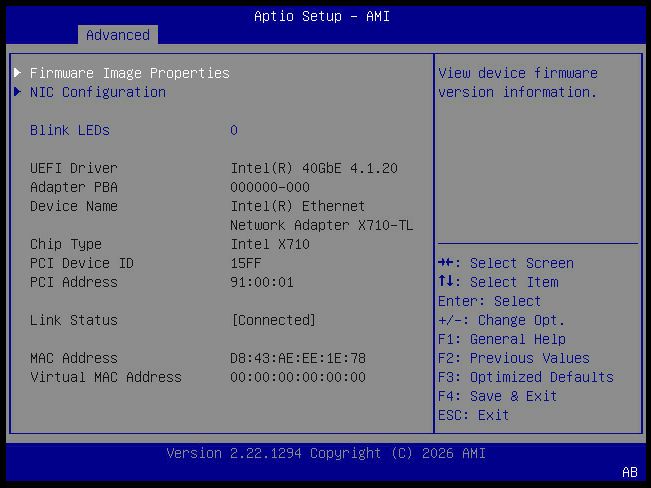Screen dimensions: 651x488
Task: Select the MAC Address label
Action: click(x=73, y=358)
